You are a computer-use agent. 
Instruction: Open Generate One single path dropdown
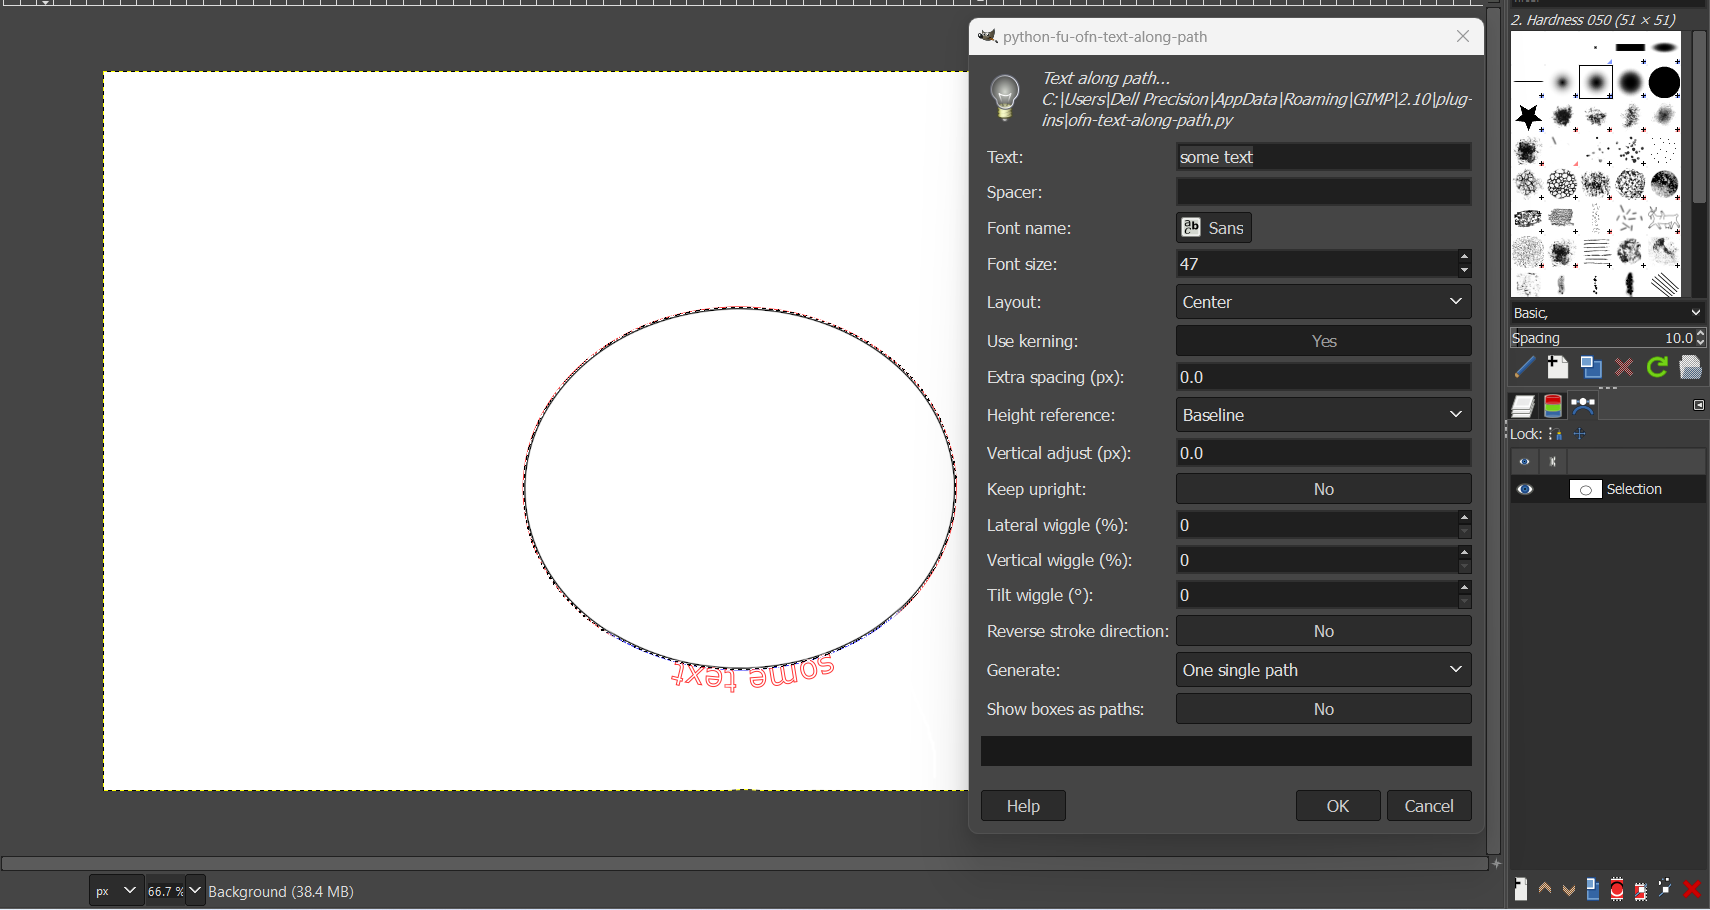pos(1323,670)
